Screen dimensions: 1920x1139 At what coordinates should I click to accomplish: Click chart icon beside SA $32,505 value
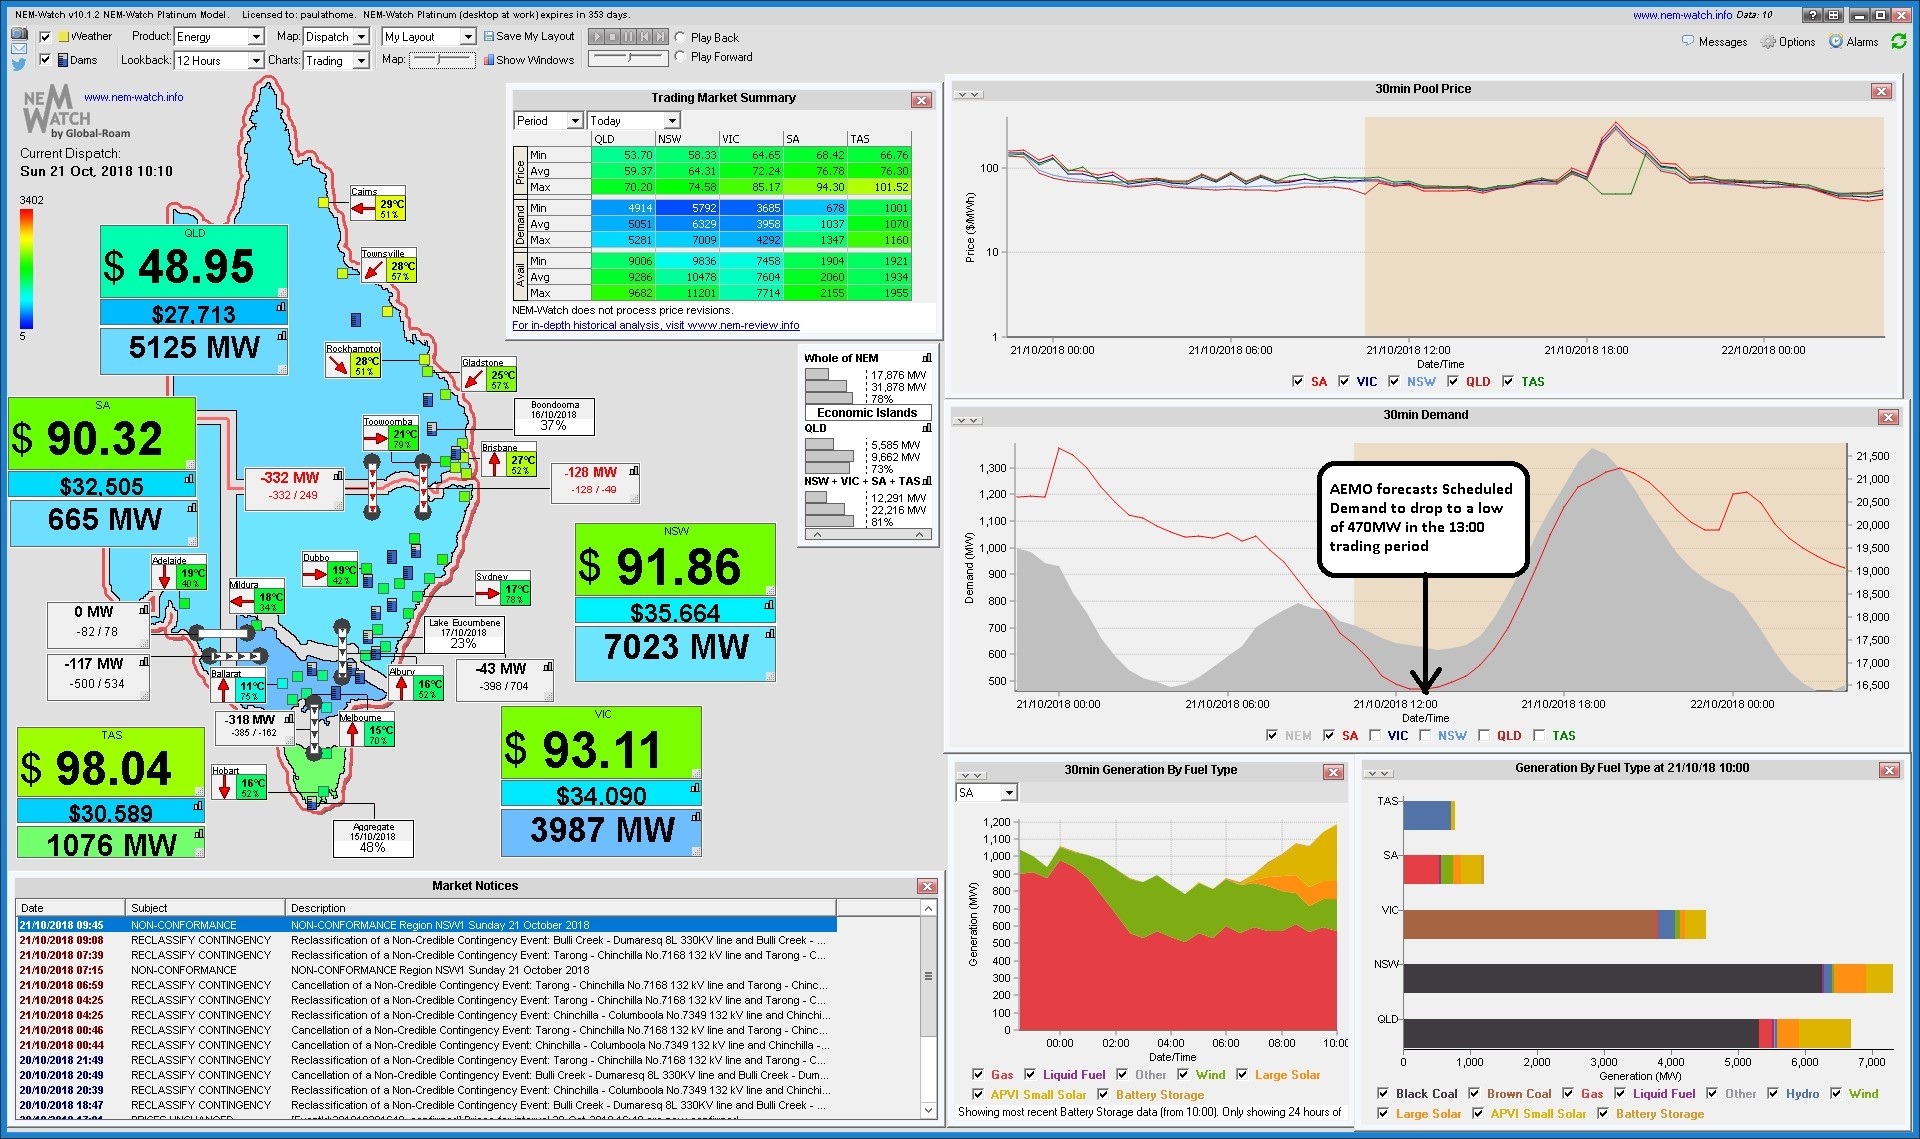(x=189, y=479)
